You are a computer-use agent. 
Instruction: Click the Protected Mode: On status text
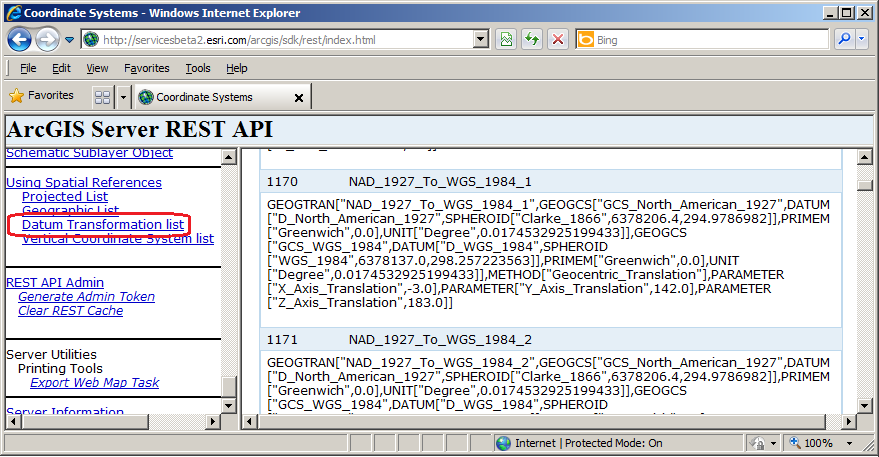(x=613, y=444)
